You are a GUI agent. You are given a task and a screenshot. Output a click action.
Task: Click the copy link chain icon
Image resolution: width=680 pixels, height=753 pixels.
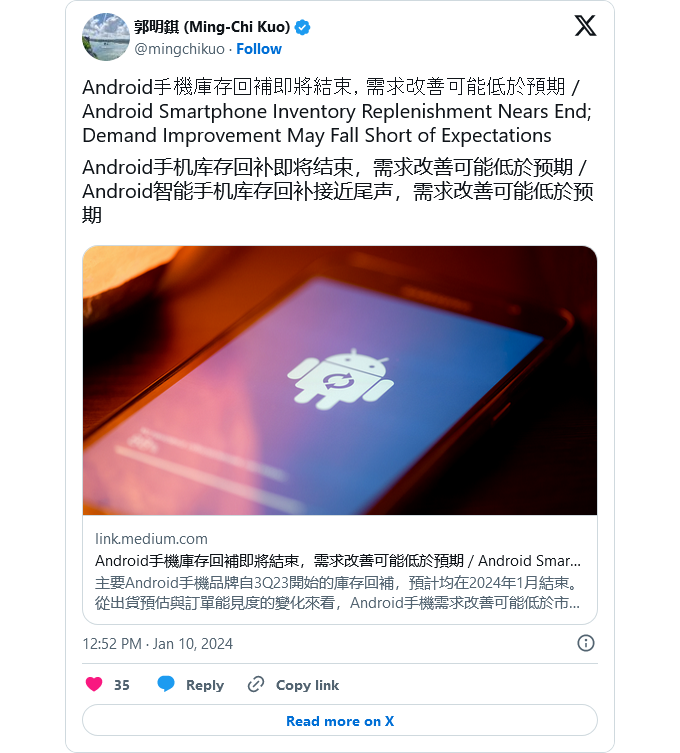click(x=256, y=684)
